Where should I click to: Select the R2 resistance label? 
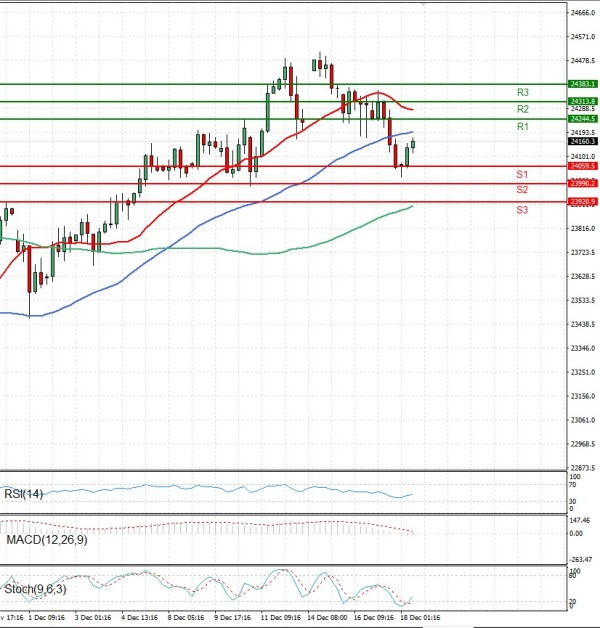(x=522, y=109)
